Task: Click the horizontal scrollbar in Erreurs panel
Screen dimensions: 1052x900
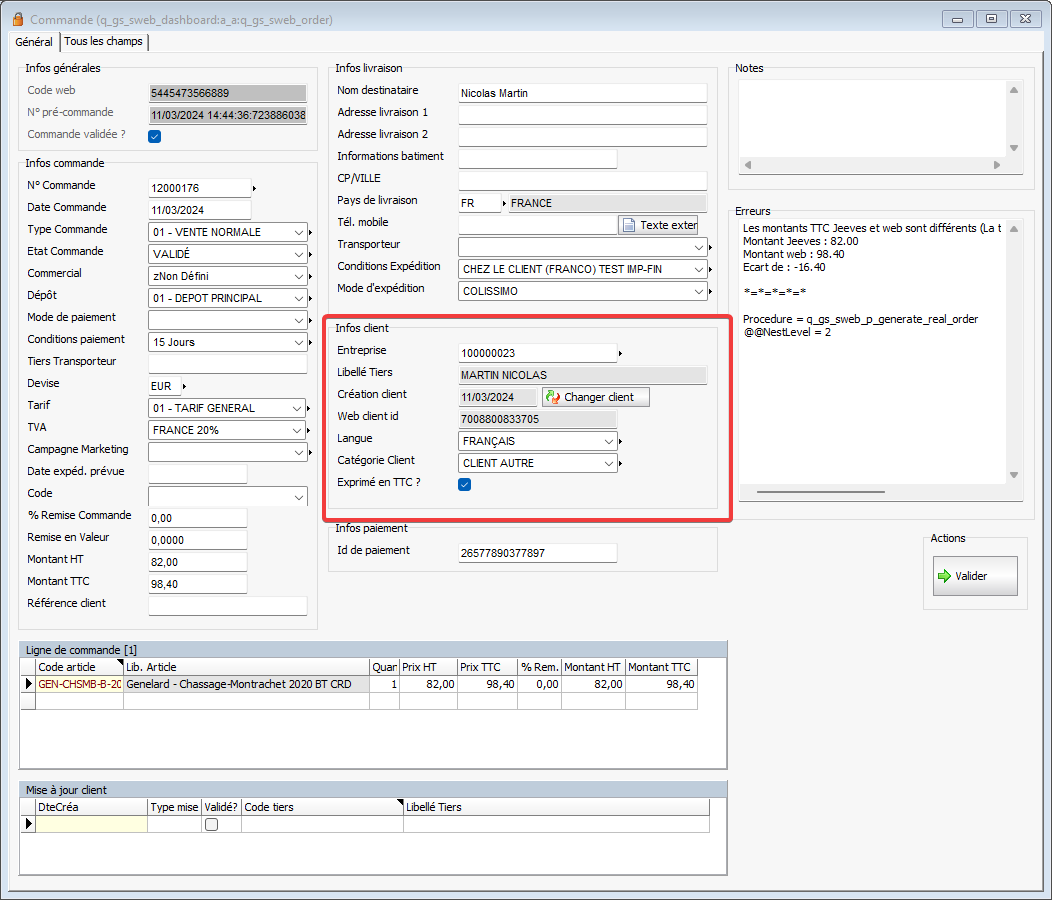Action: (x=800, y=492)
